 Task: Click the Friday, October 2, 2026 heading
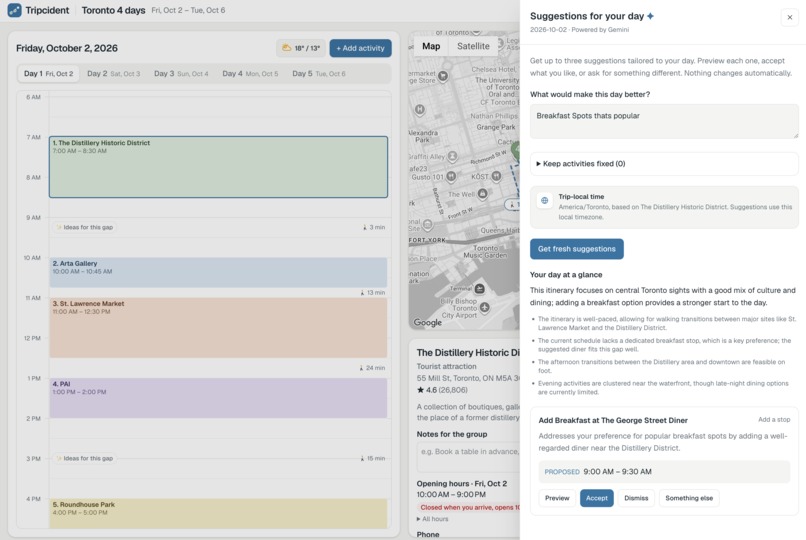67,48
